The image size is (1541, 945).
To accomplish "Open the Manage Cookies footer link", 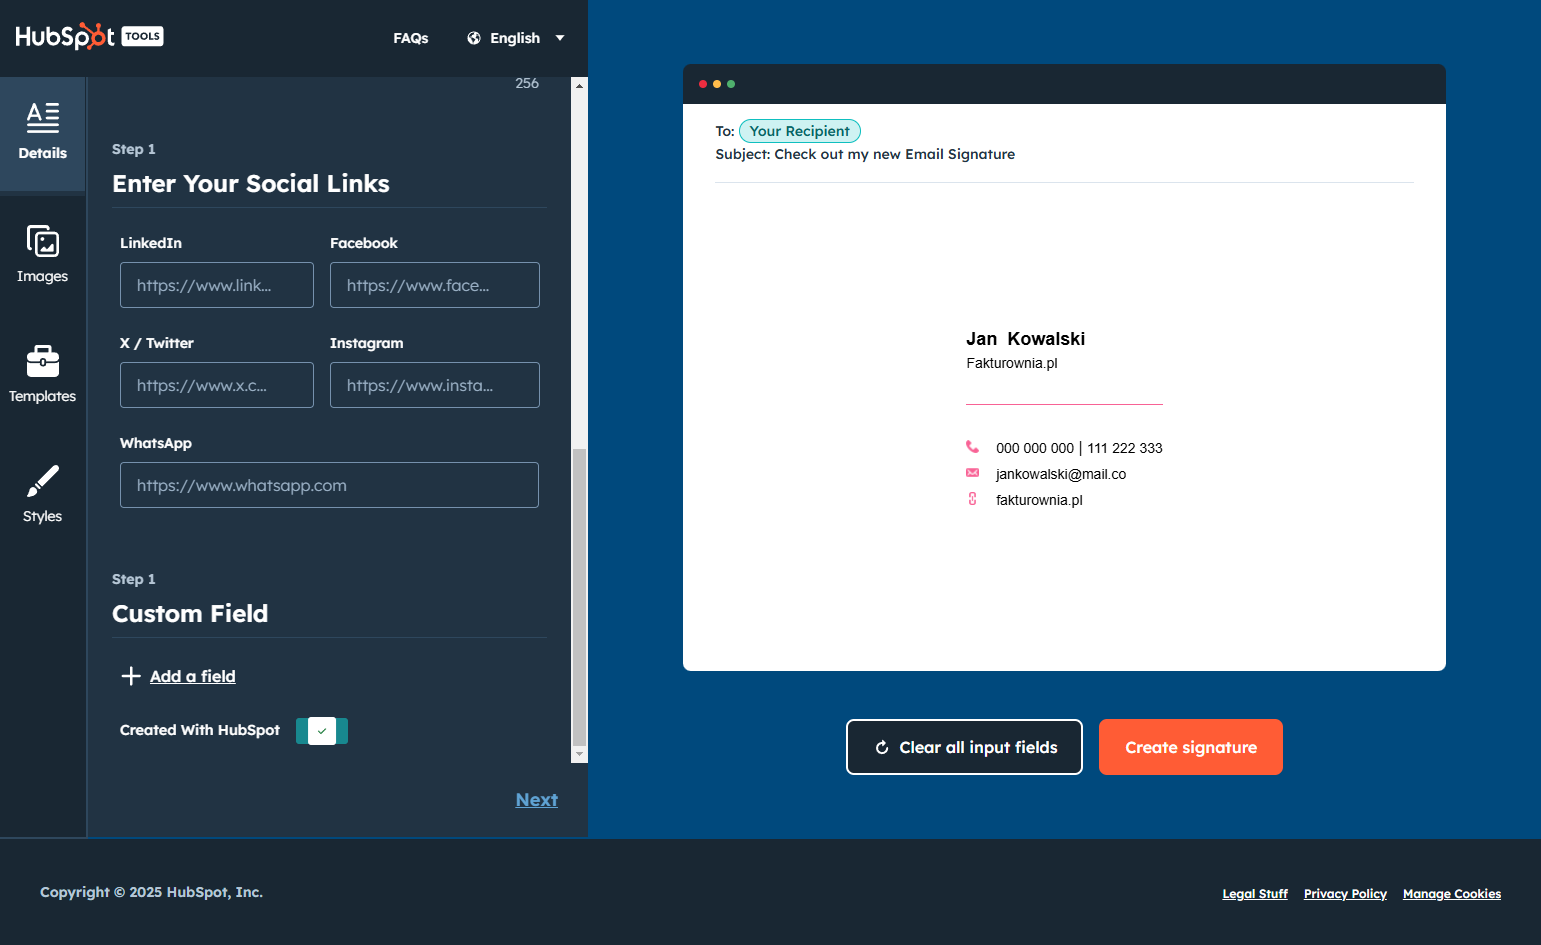I will click(1452, 894).
